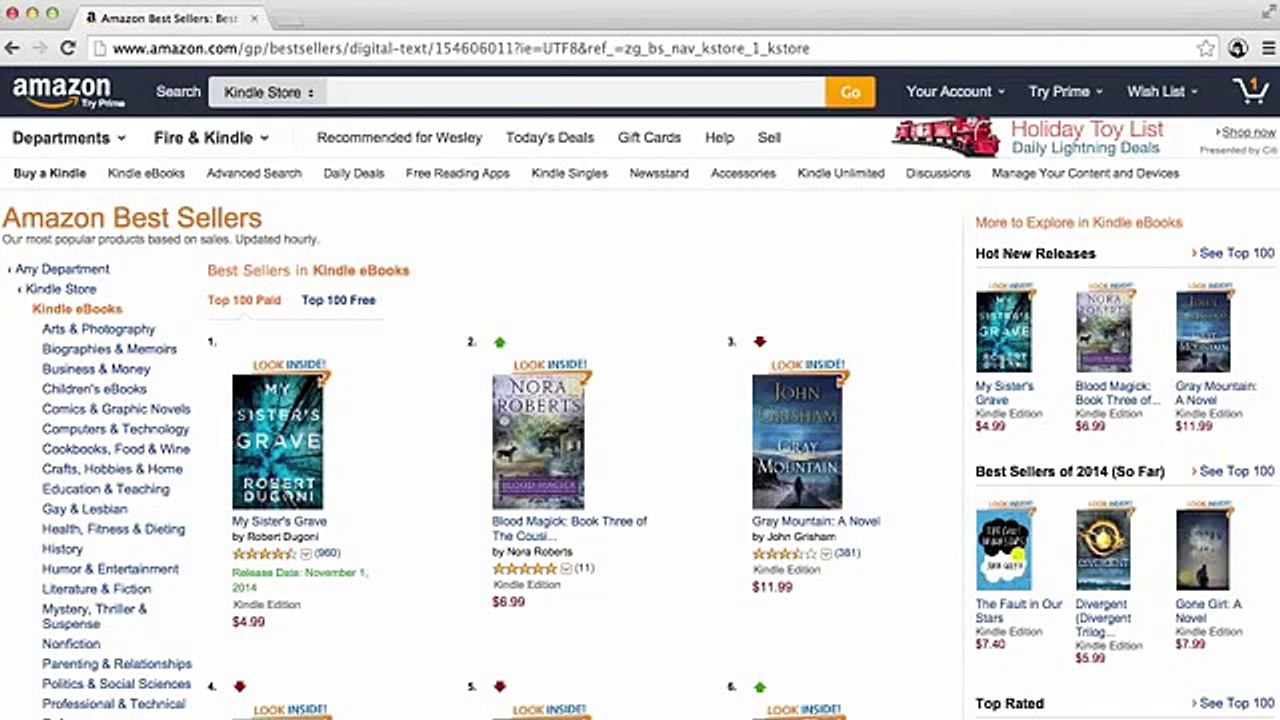Open Divergent sidebar cover thumbnail
1280x720 pixels.
1103,550
